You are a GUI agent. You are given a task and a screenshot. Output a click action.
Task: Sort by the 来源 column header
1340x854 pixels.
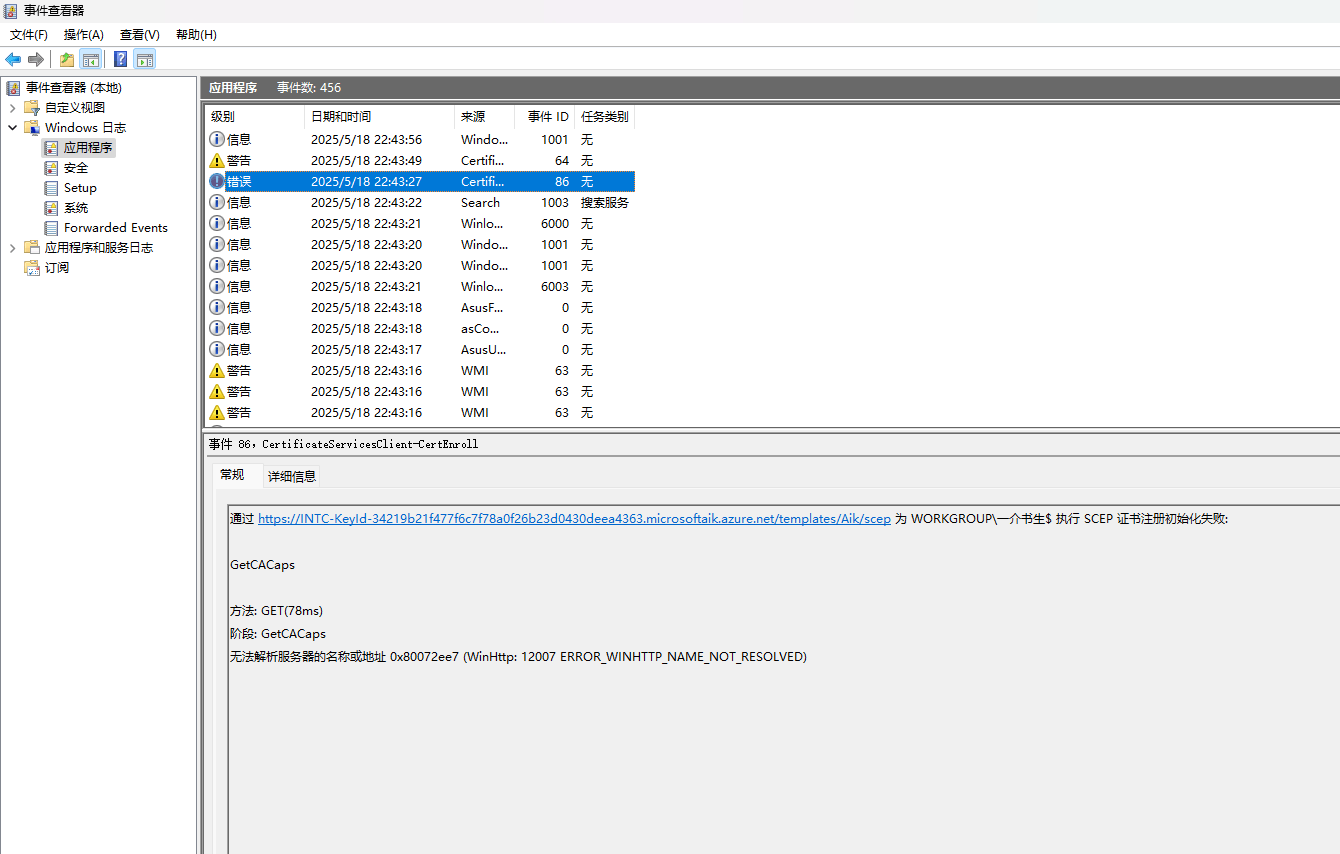click(x=484, y=117)
